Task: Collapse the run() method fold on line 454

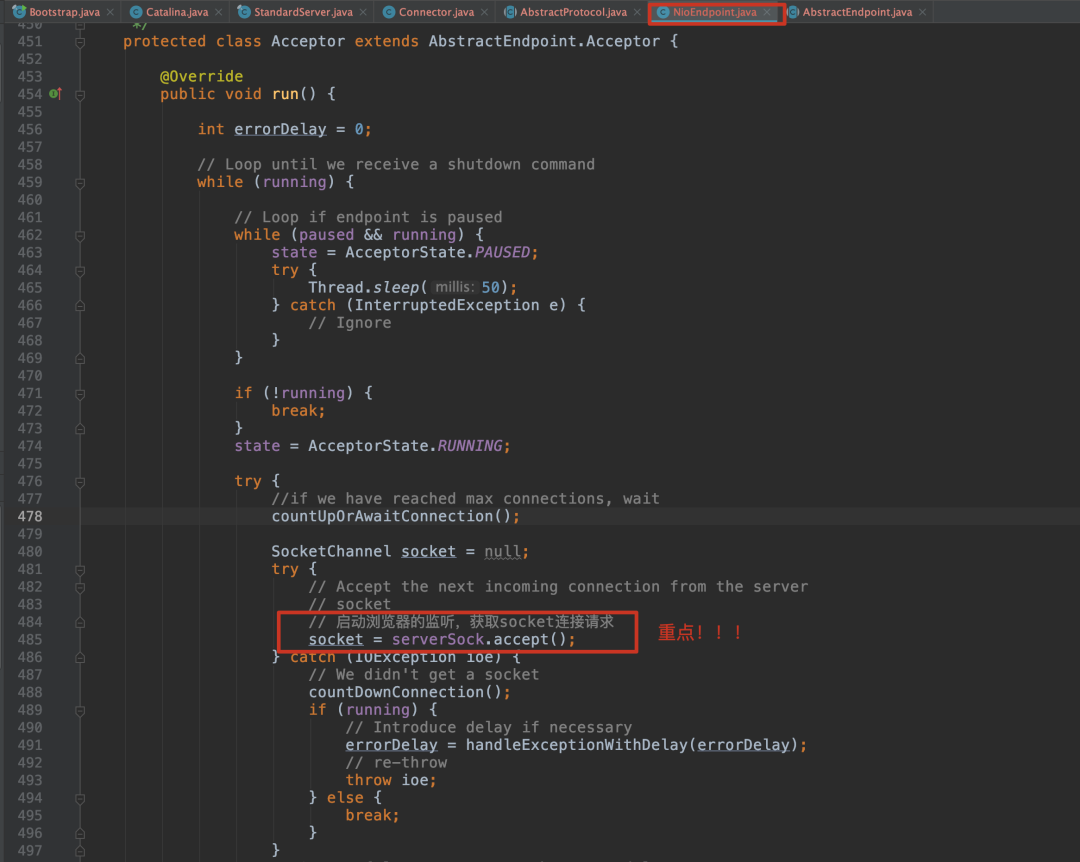Action: coord(80,94)
